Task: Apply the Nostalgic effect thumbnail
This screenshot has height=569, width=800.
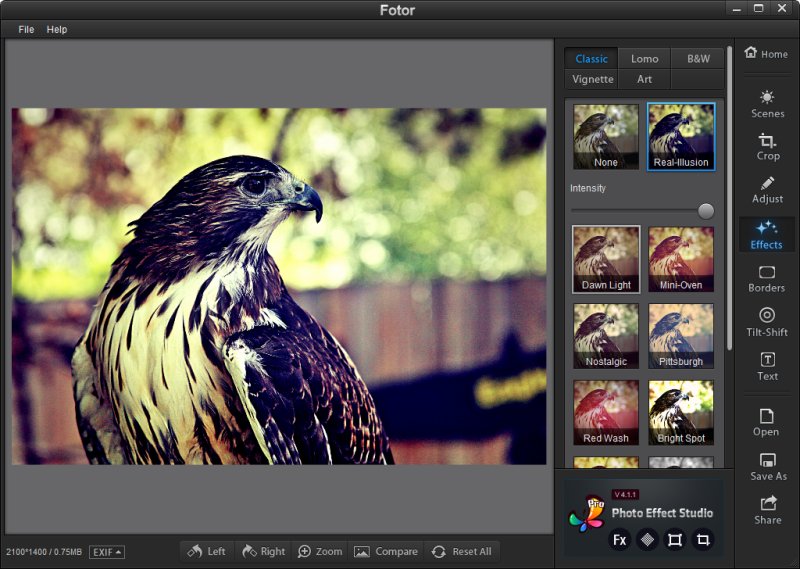Action: coord(605,336)
